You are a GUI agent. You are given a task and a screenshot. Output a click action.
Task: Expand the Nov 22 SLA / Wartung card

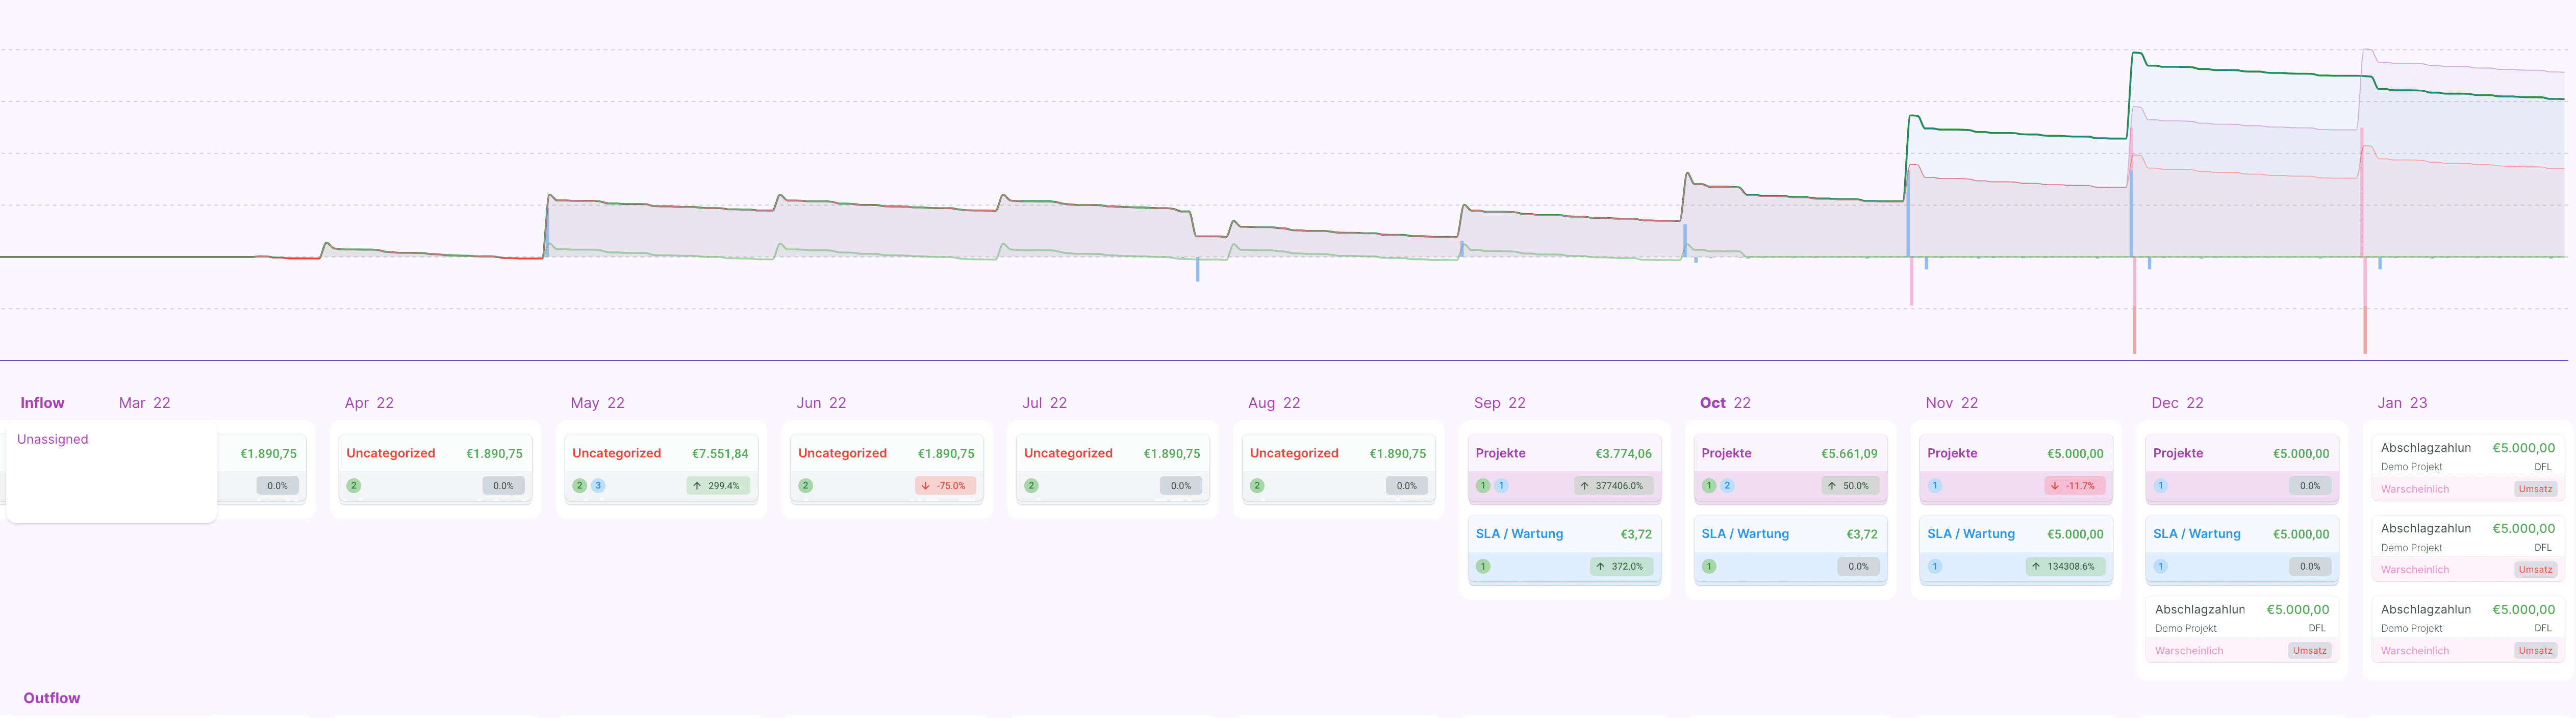coord(2015,535)
